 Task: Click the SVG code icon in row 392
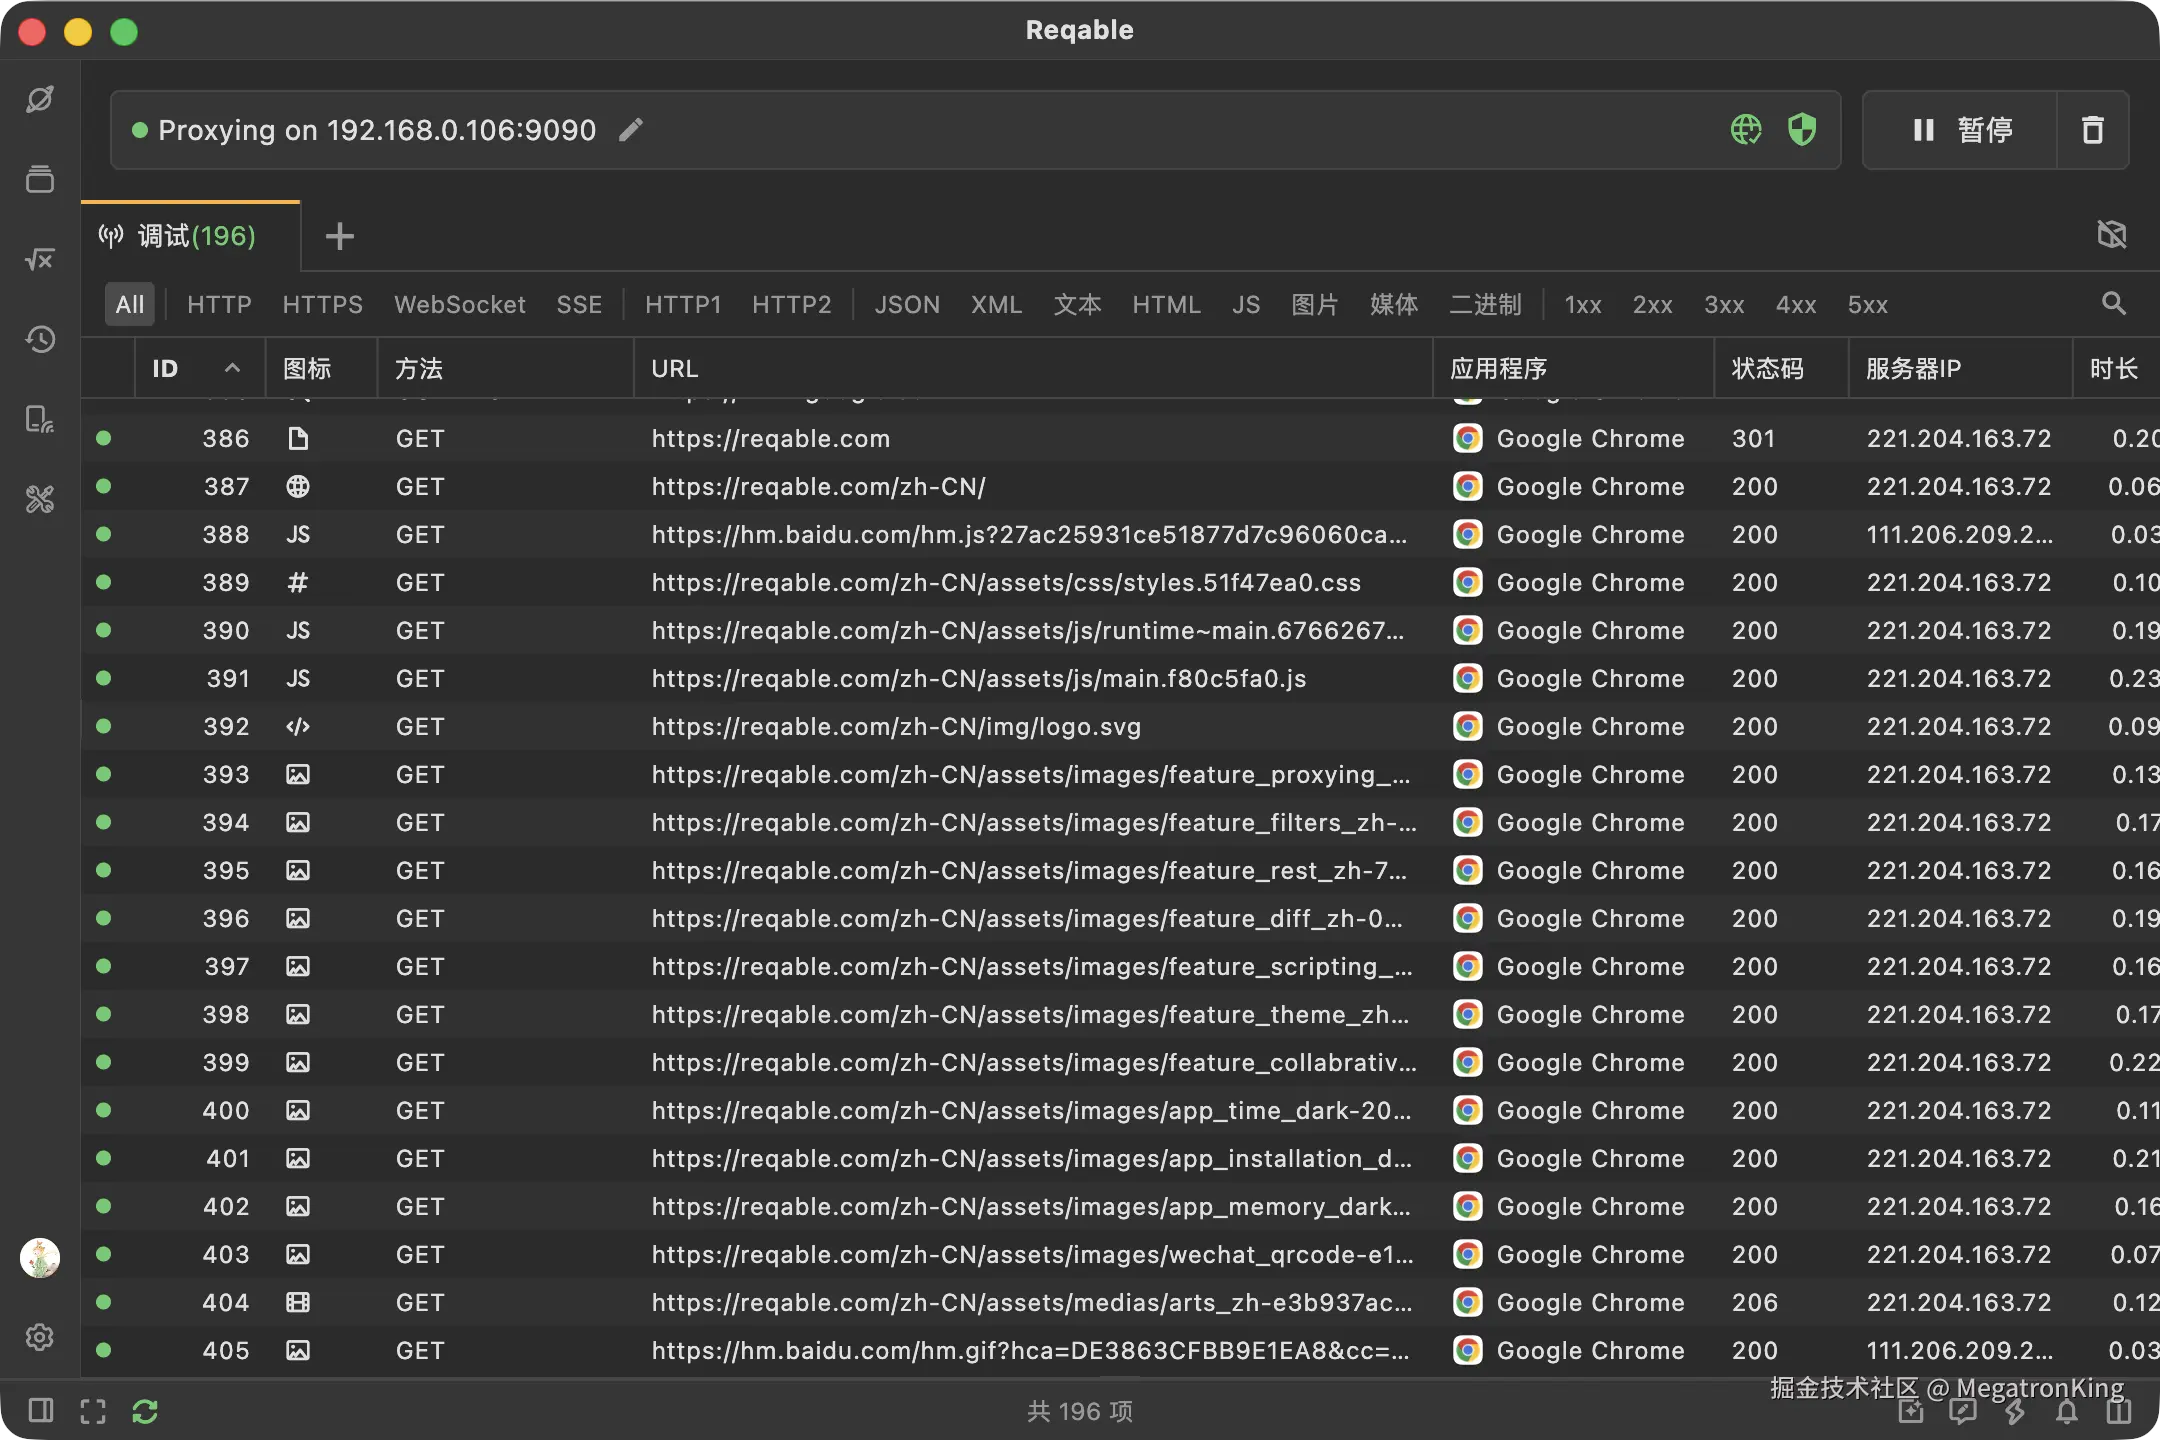click(298, 727)
